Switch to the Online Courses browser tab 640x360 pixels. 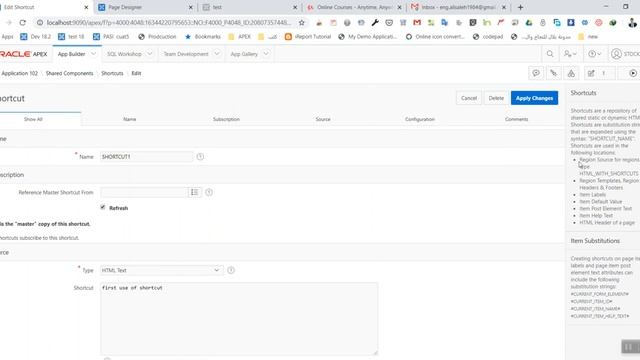(354, 7)
